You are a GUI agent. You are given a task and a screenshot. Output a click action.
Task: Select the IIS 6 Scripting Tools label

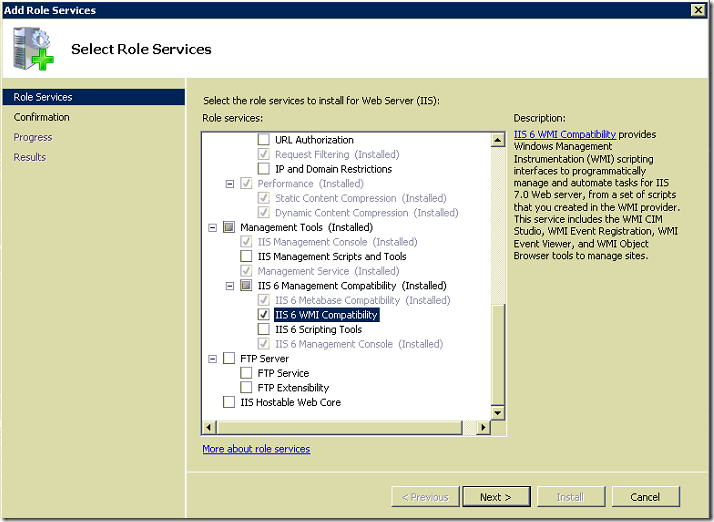coord(318,329)
